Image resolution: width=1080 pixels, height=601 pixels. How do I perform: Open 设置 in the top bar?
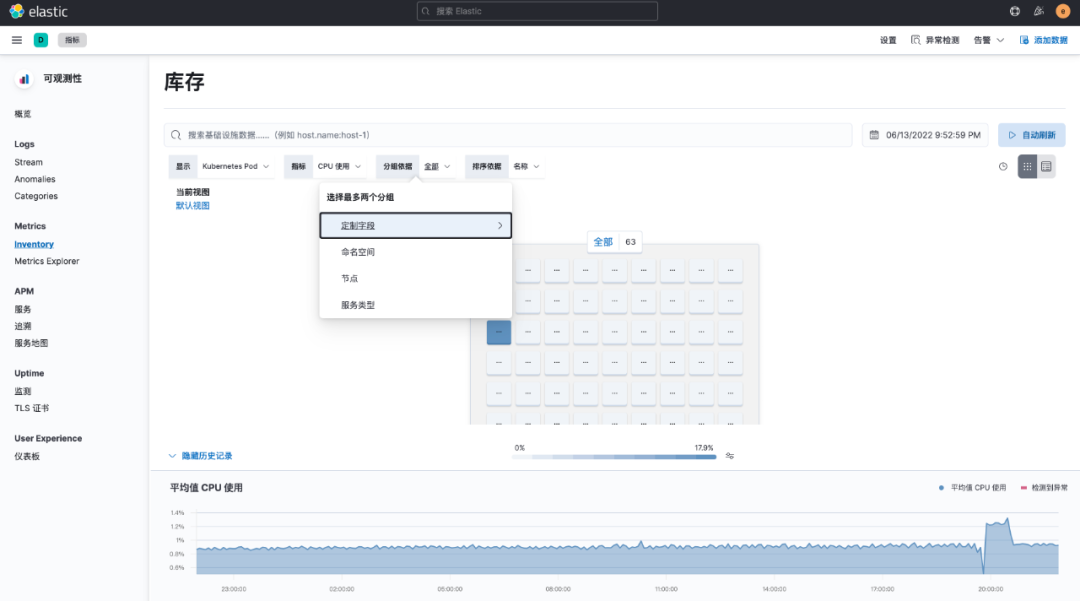[888, 40]
